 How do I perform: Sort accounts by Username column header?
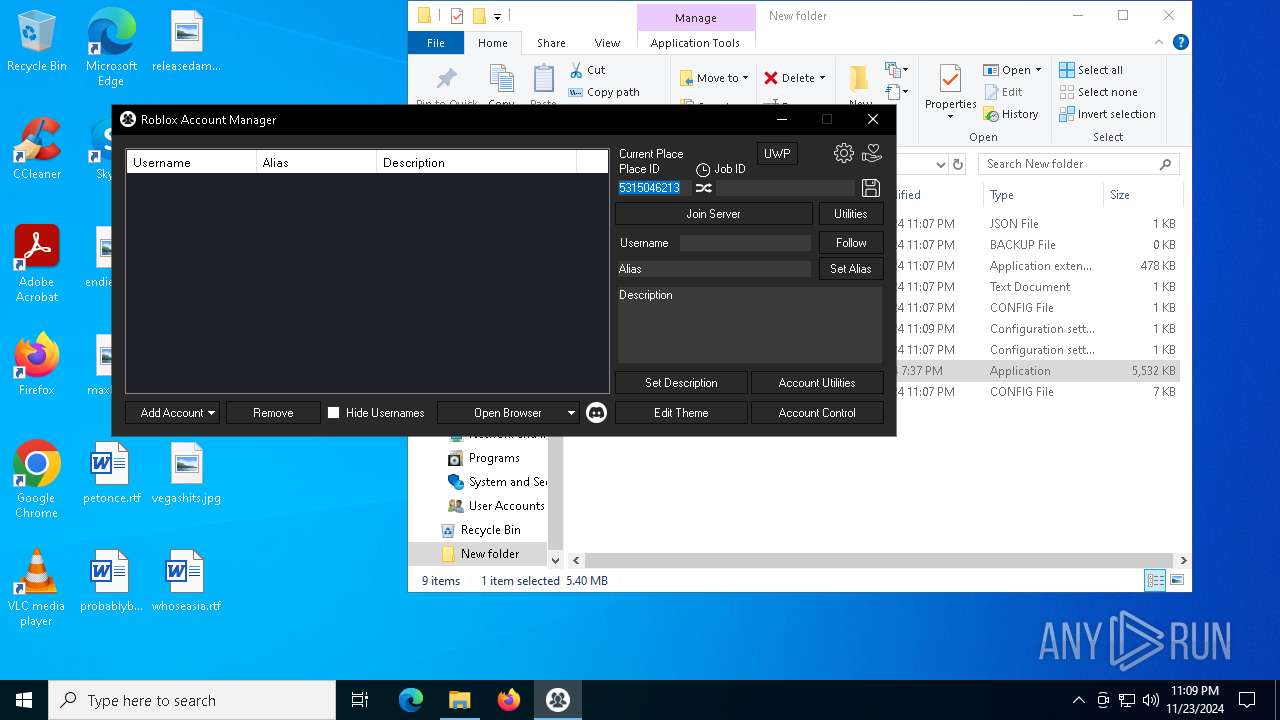[191, 162]
